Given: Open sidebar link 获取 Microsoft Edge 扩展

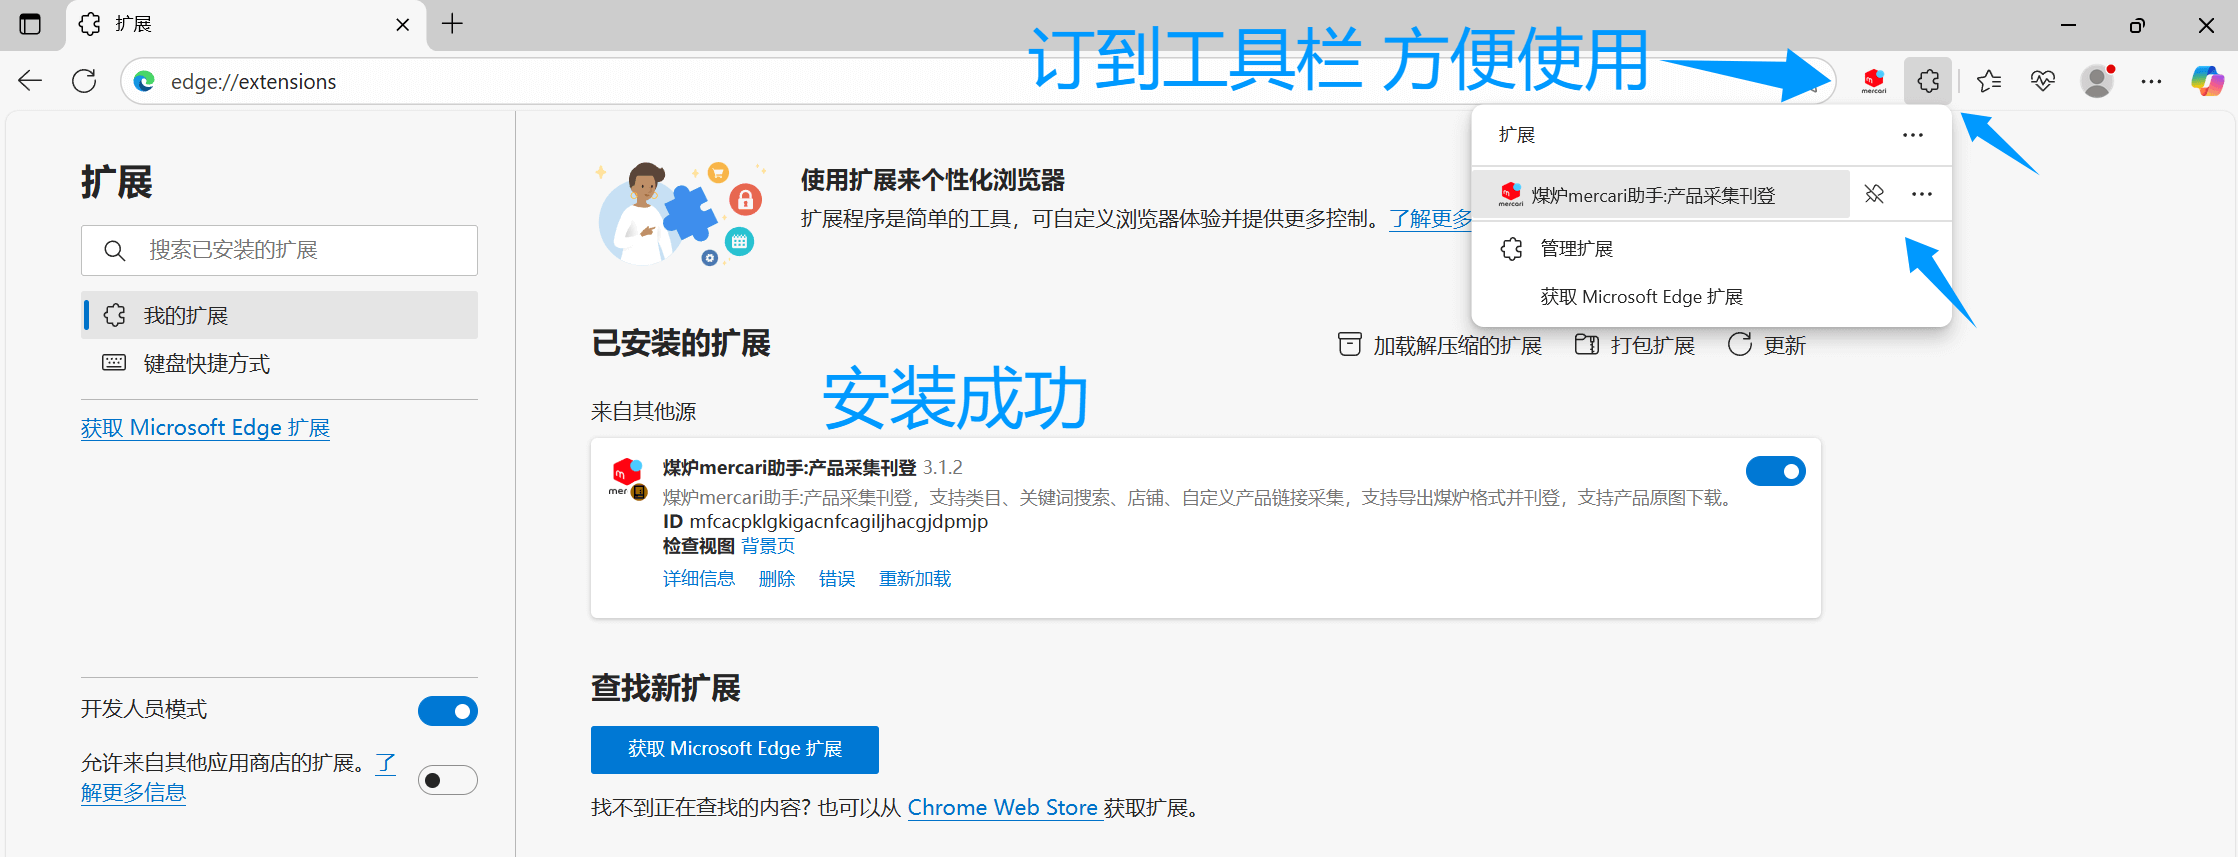Looking at the screenshot, I should [205, 428].
